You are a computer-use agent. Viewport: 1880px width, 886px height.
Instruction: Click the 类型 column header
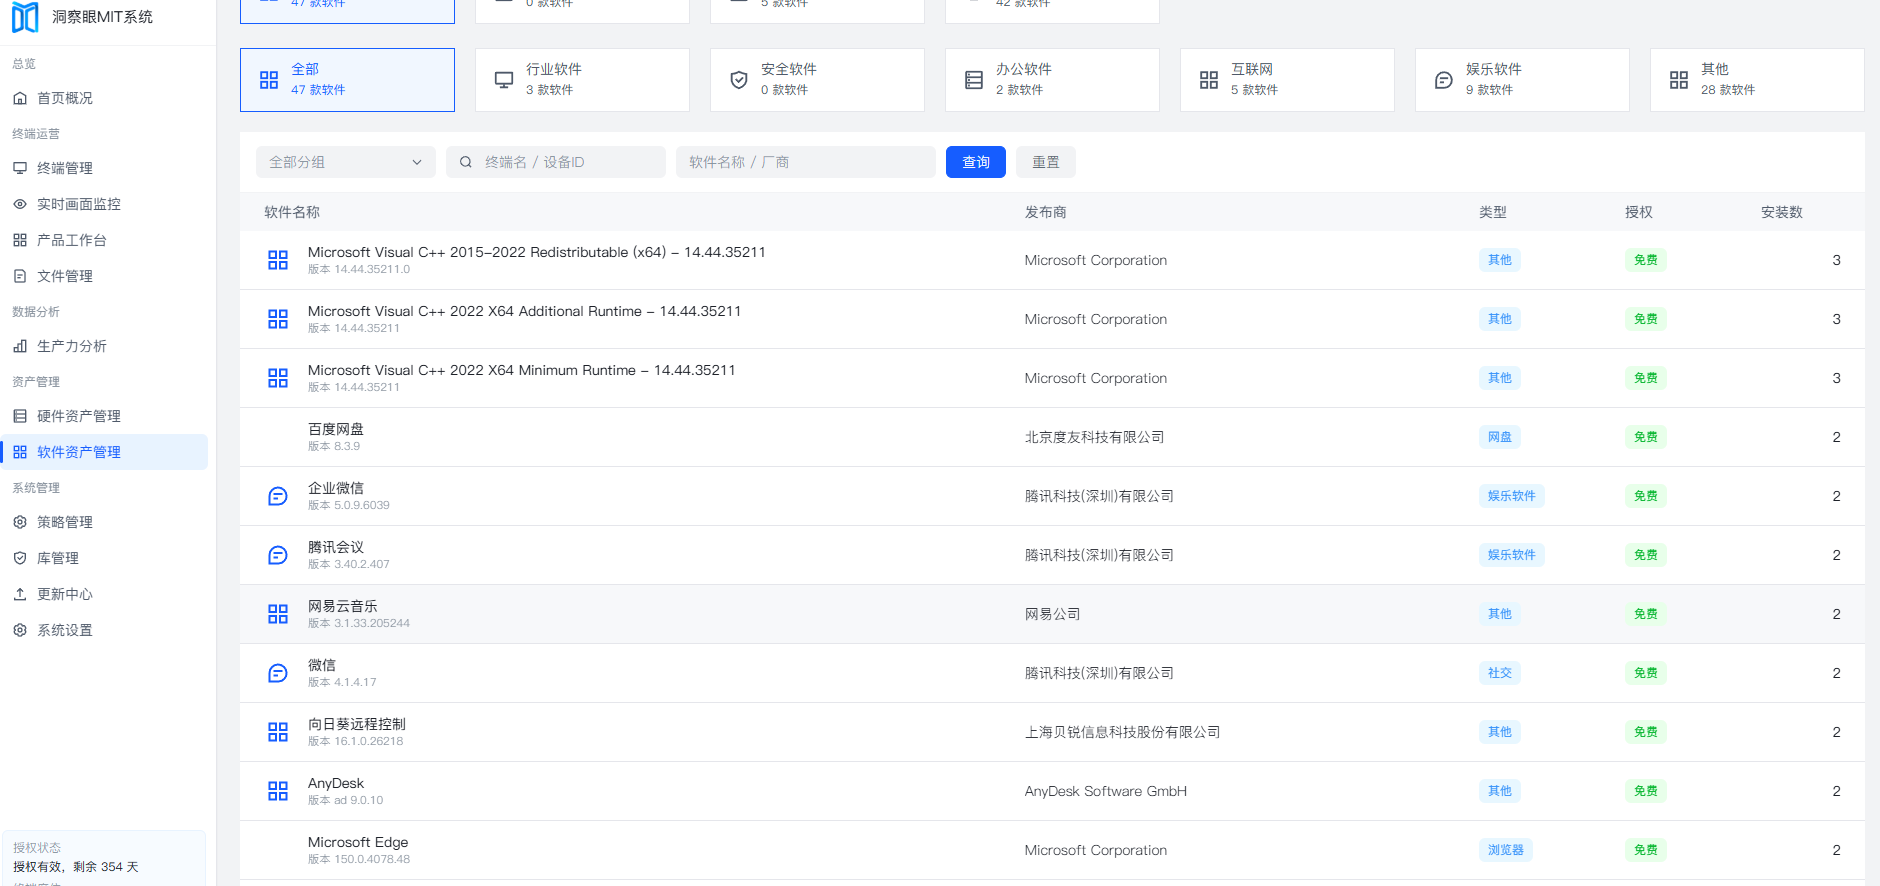(x=1493, y=212)
